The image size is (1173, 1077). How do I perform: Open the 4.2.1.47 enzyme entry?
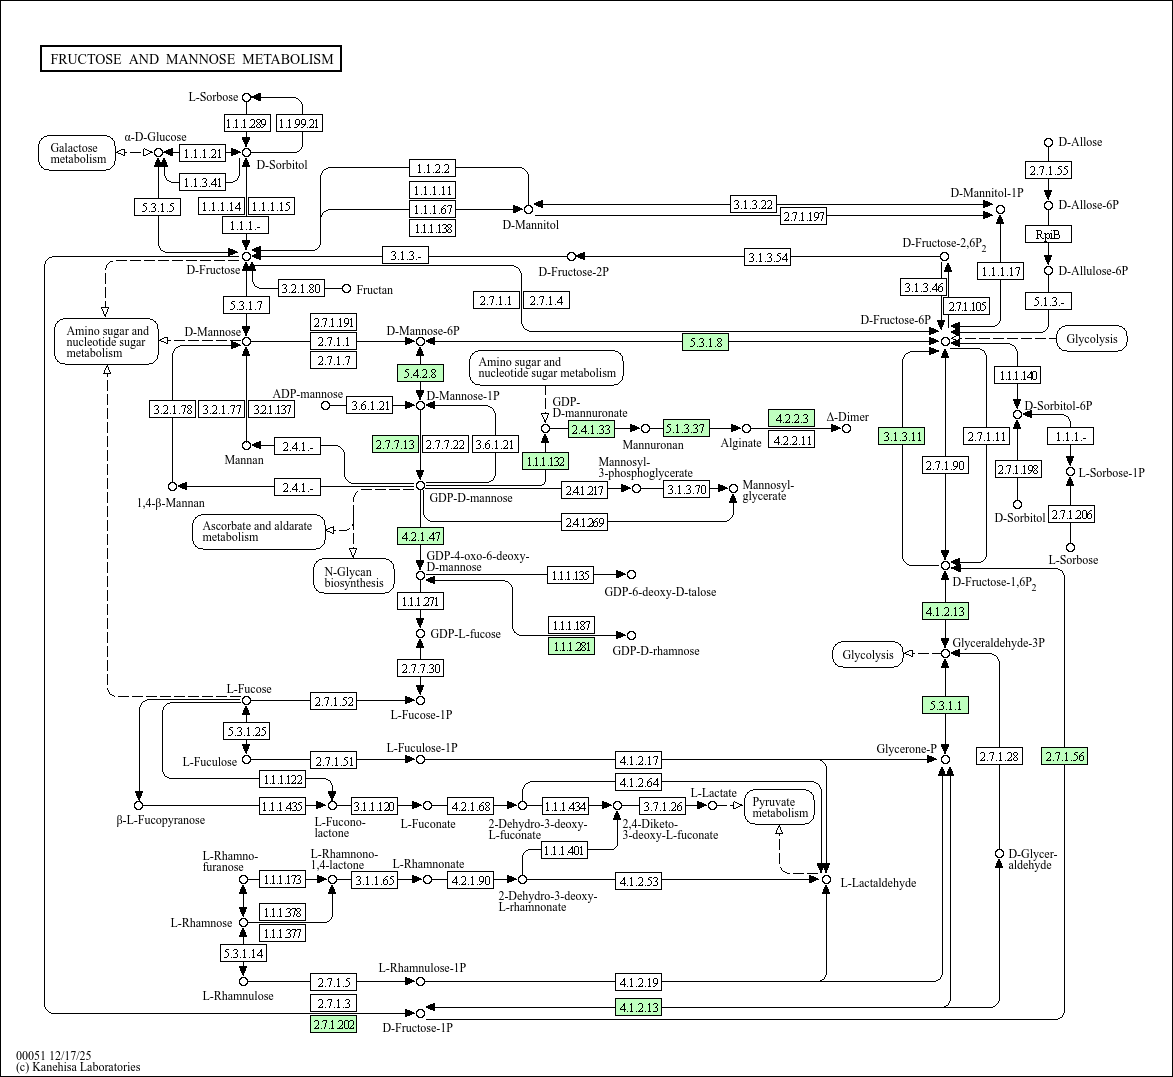click(419, 535)
